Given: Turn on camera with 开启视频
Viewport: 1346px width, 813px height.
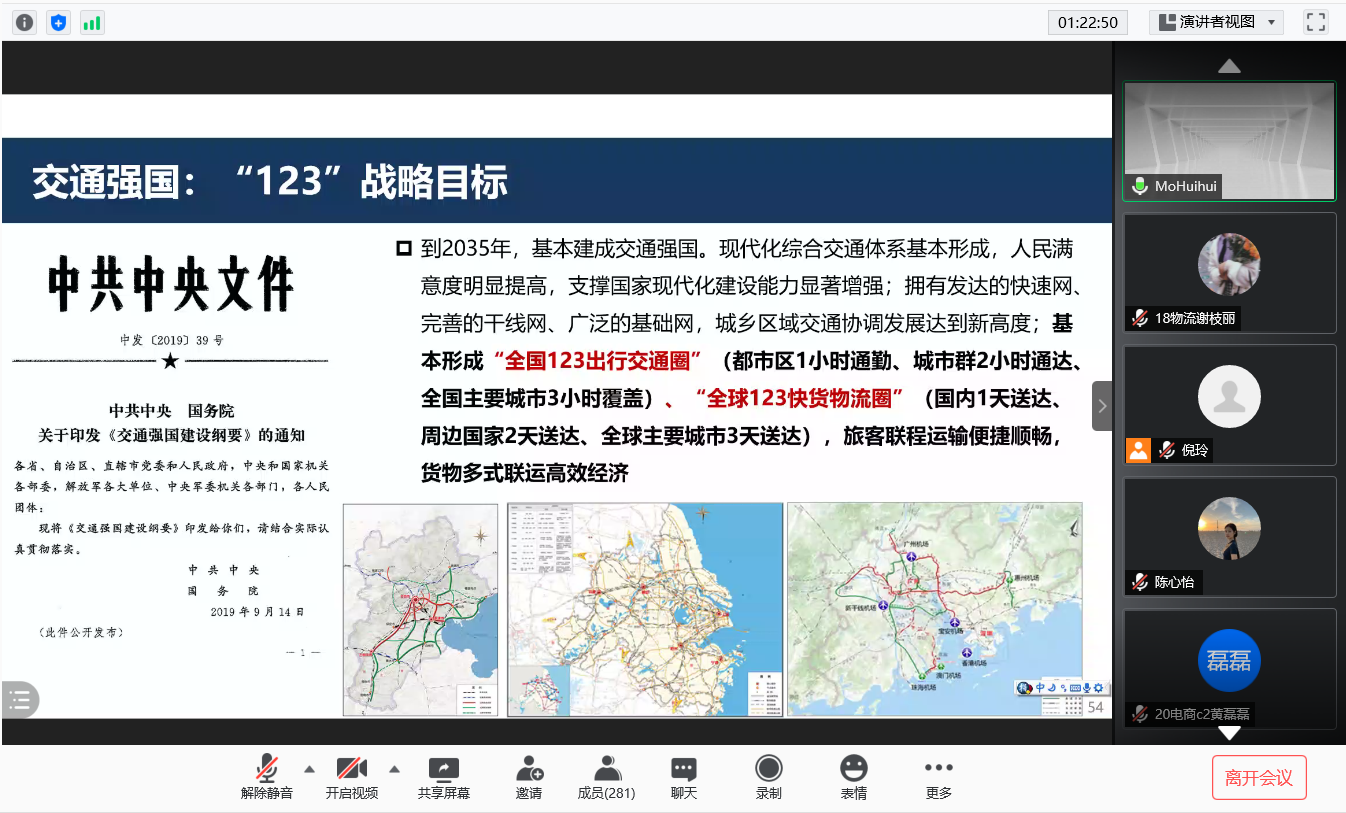Looking at the screenshot, I should coord(351,777).
